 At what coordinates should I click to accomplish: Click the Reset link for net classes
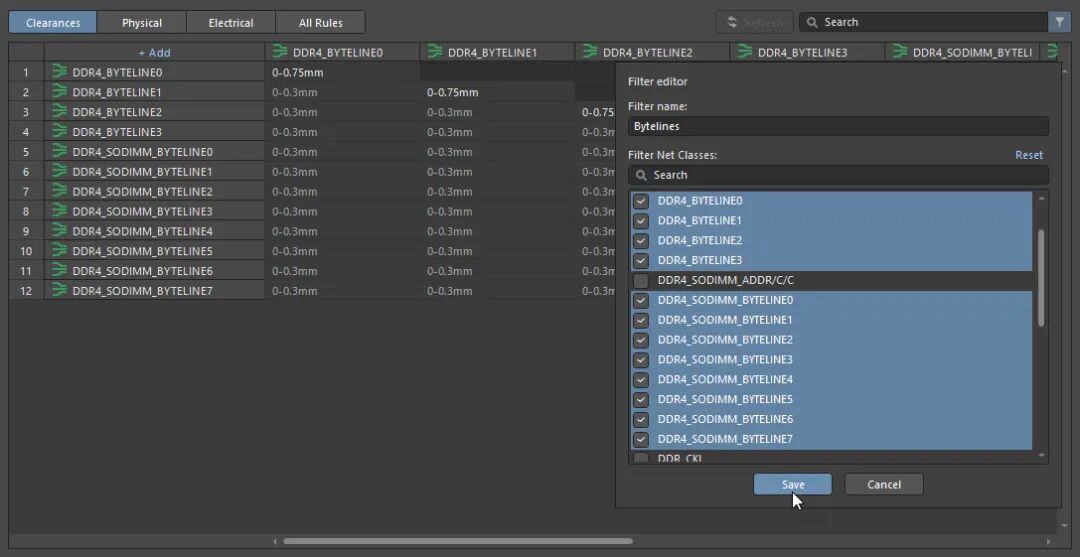[1028, 155]
